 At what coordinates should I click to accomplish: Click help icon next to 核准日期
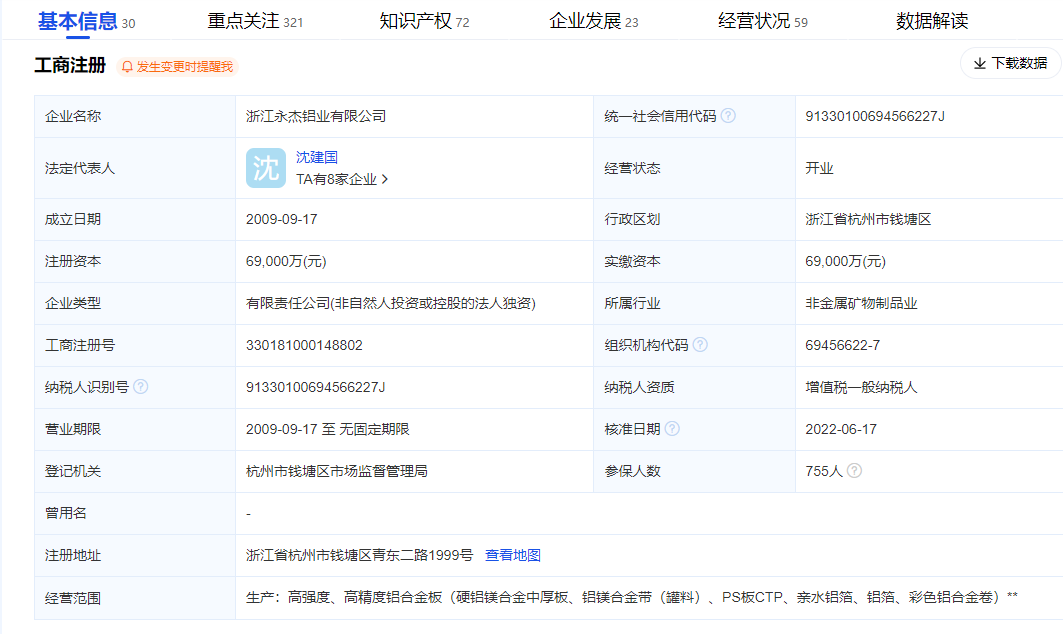[672, 429]
